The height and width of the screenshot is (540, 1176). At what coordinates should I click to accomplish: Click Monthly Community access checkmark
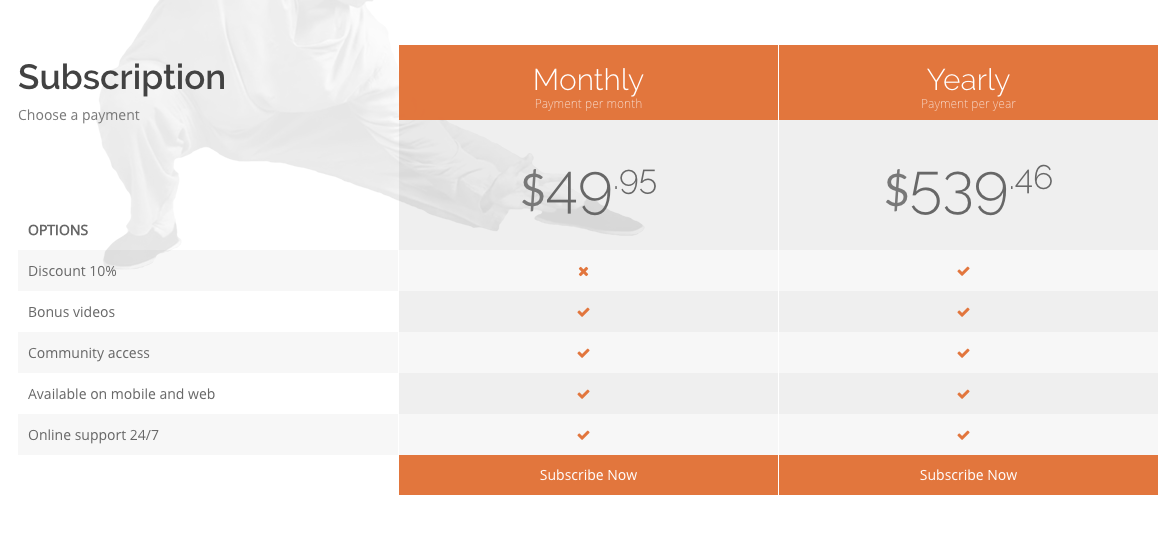click(x=584, y=353)
